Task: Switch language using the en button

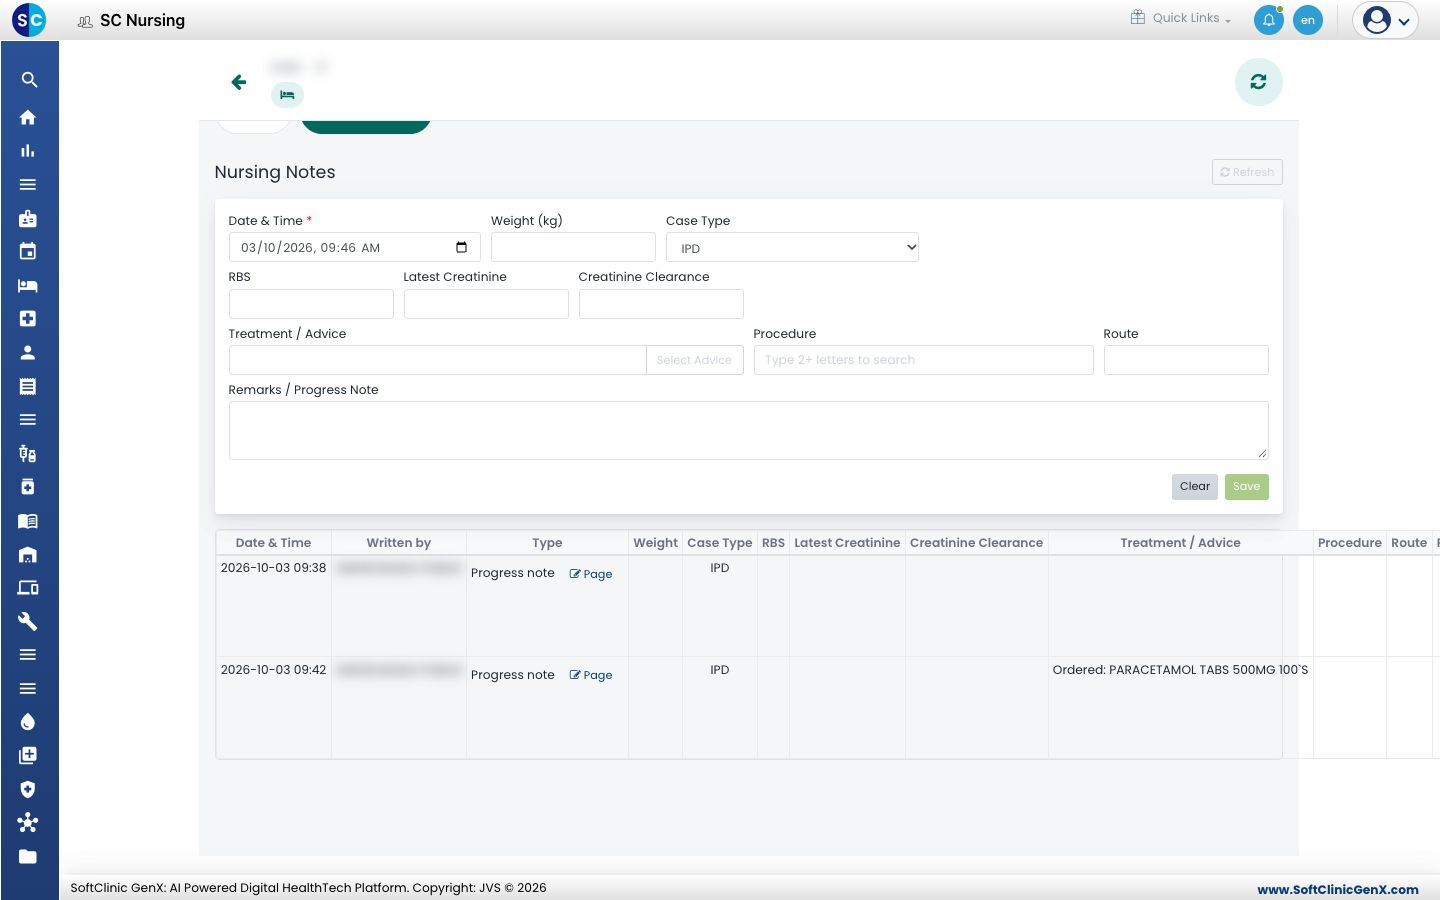Action: [x=1307, y=20]
